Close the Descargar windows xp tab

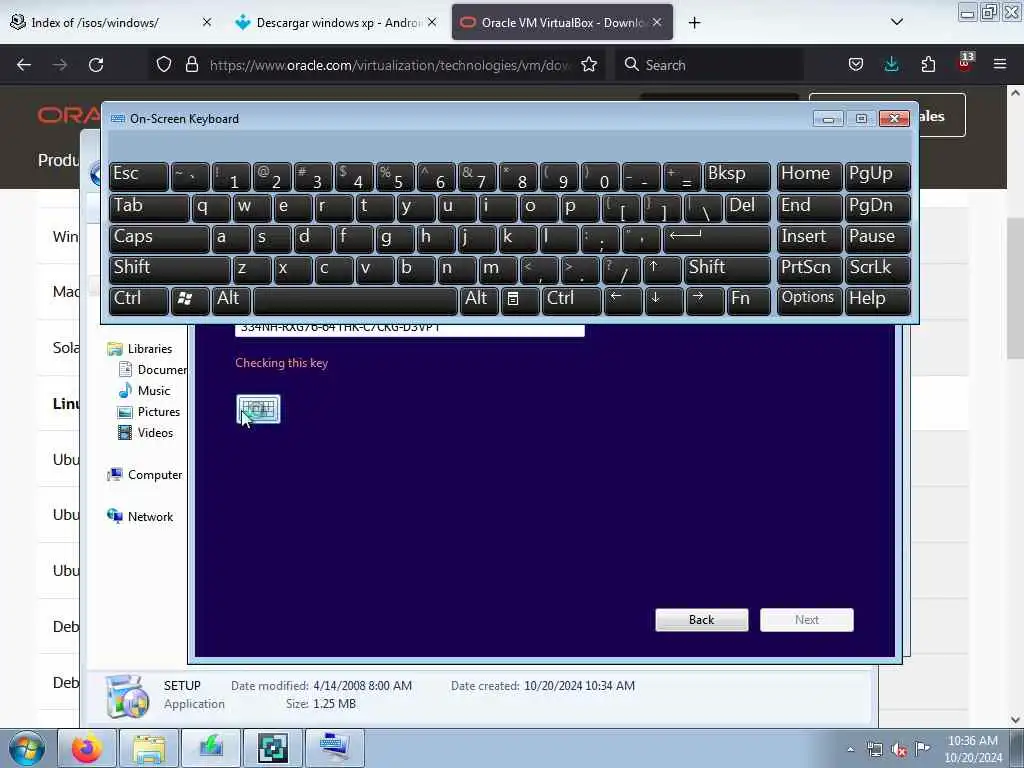(432, 22)
